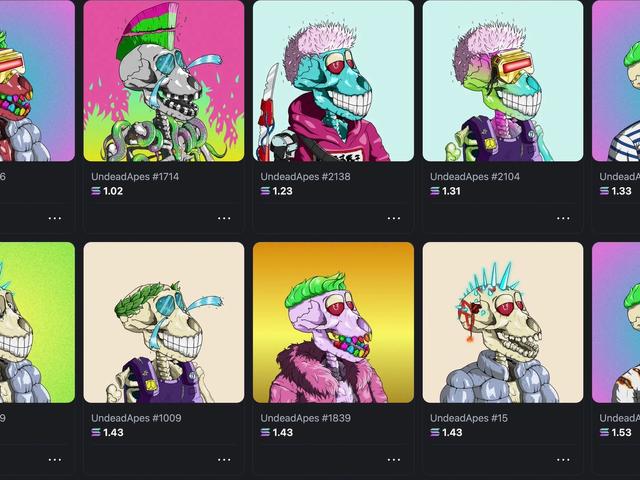640x480 pixels.
Task: Open the UndeadApes #1839 gold background artwork
Action: click(x=333, y=322)
